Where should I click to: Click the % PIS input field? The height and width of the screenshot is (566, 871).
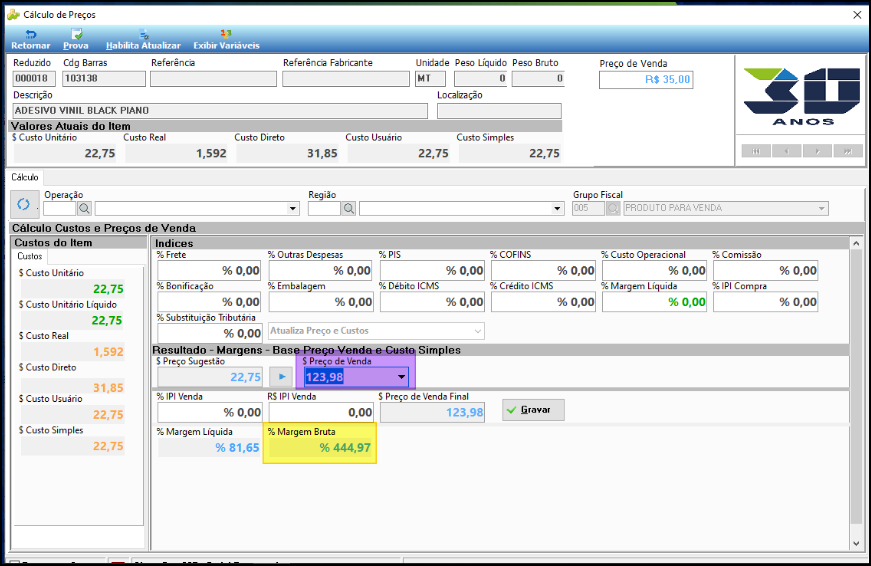tap(432, 271)
